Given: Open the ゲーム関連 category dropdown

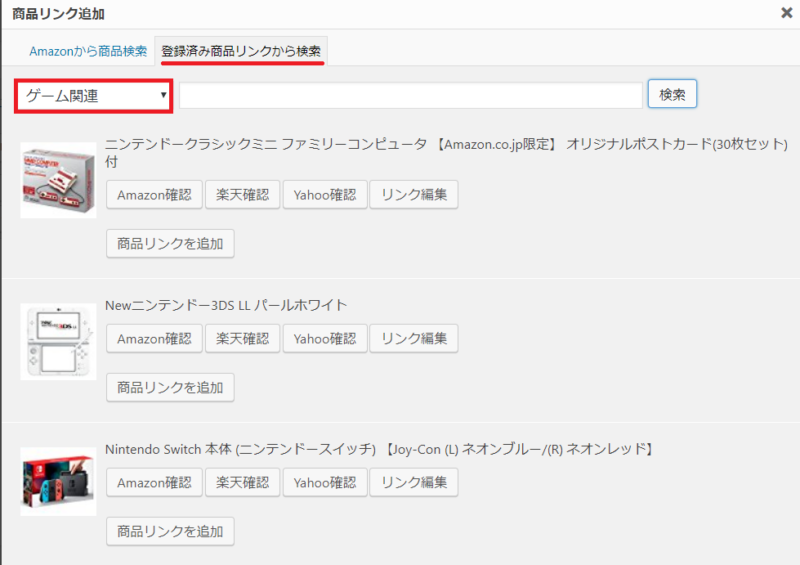Looking at the screenshot, I should coord(94,96).
